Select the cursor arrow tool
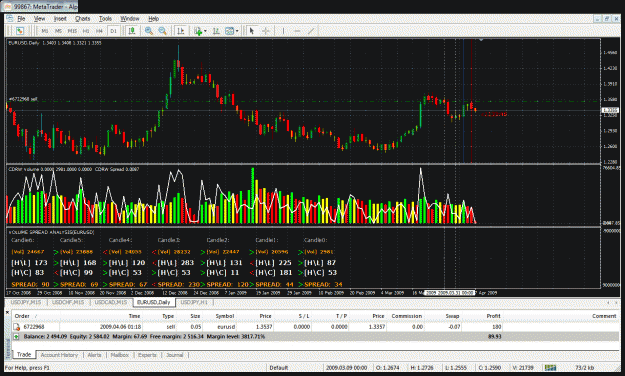This screenshot has height=376, width=625. coord(252,31)
